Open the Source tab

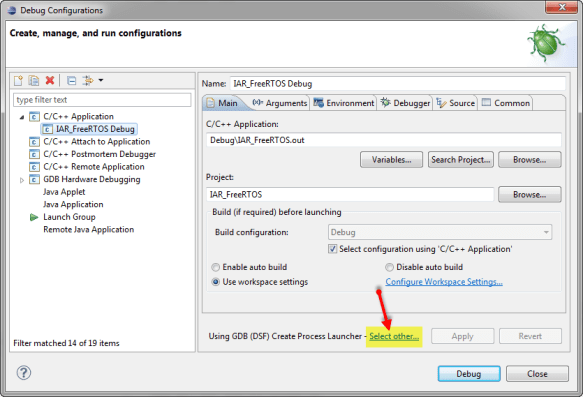(456, 103)
